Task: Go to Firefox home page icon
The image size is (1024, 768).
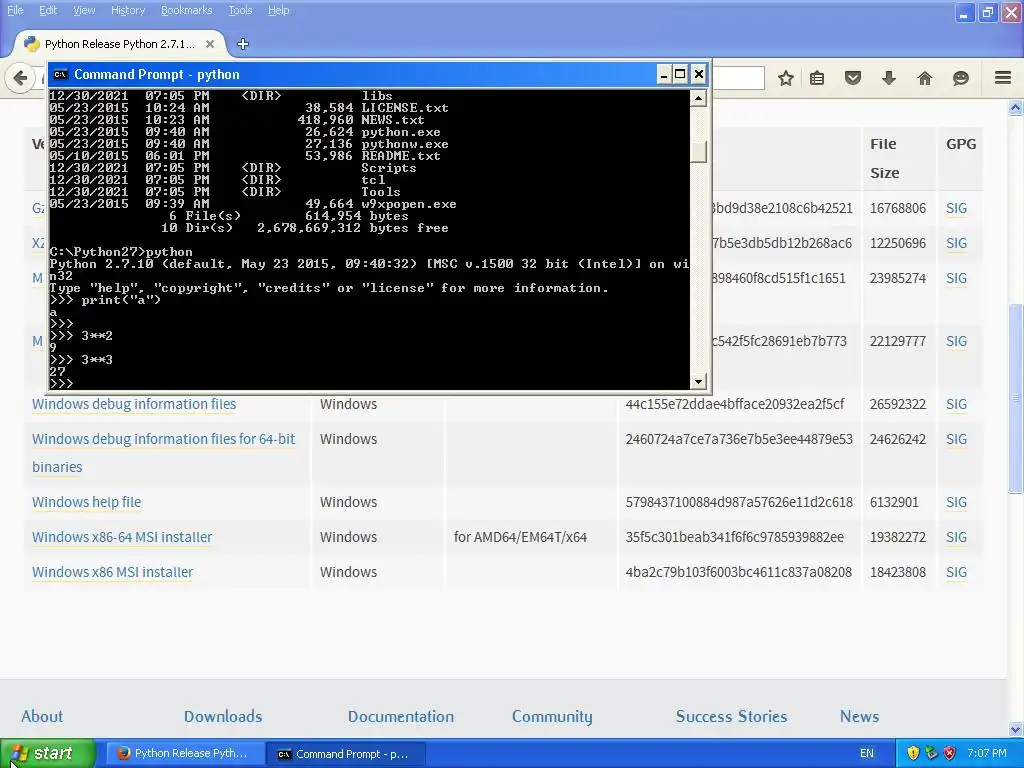Action: pos(925,78)
